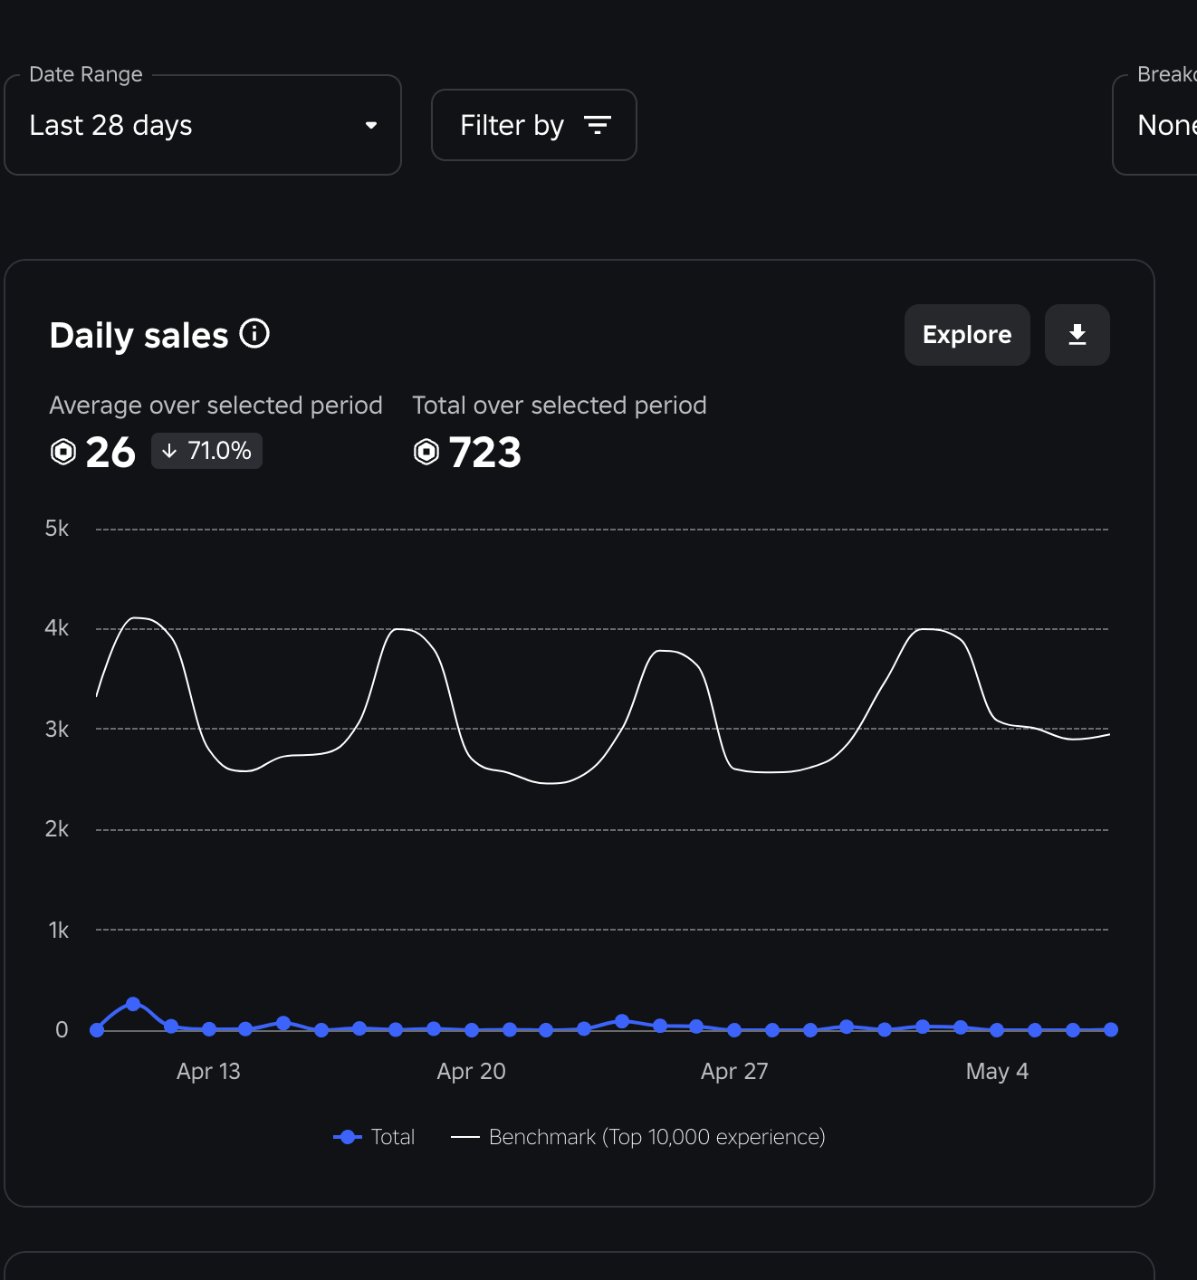Toggle the Benchmark series in chart legend
This screenshot has width=1197, height=1280.
638,1137
